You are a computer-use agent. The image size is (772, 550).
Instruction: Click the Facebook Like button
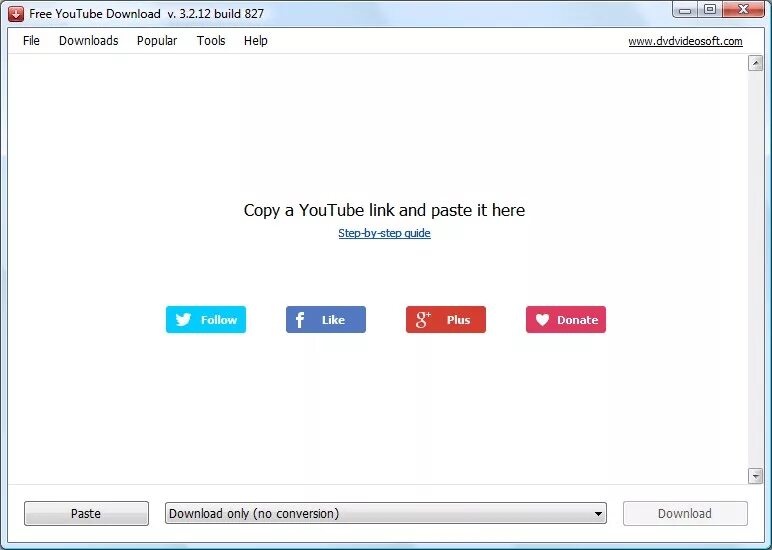click(326, 320)
